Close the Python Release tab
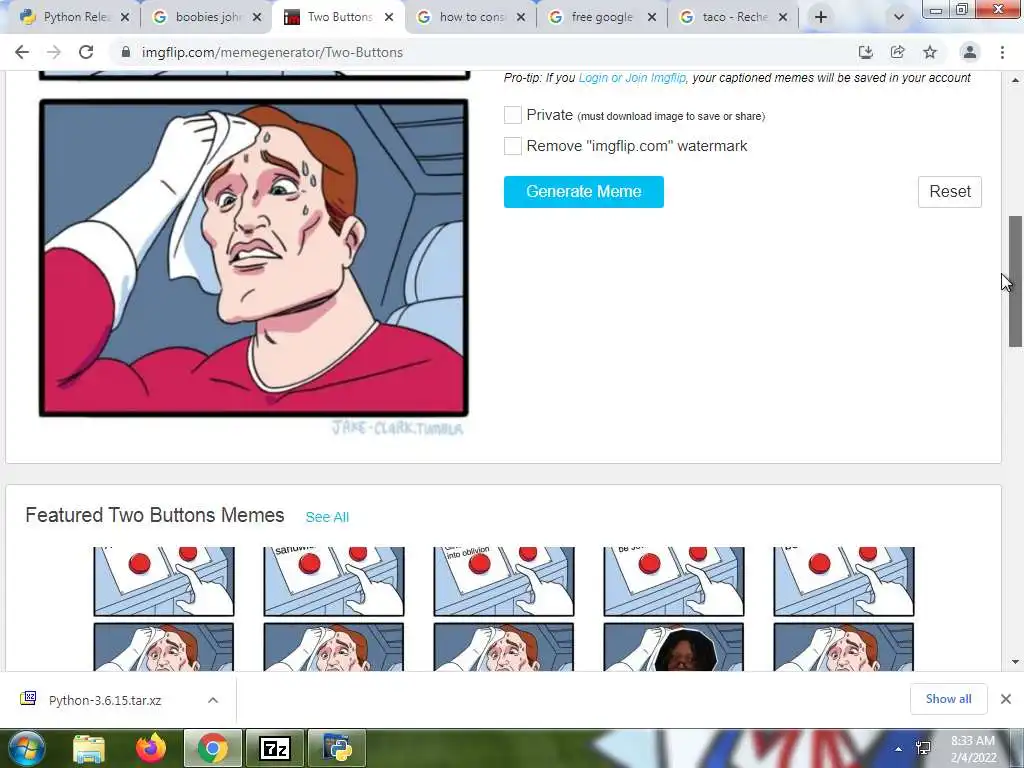The width and height of the screenshot is (1024, 768). pos(125,17)
